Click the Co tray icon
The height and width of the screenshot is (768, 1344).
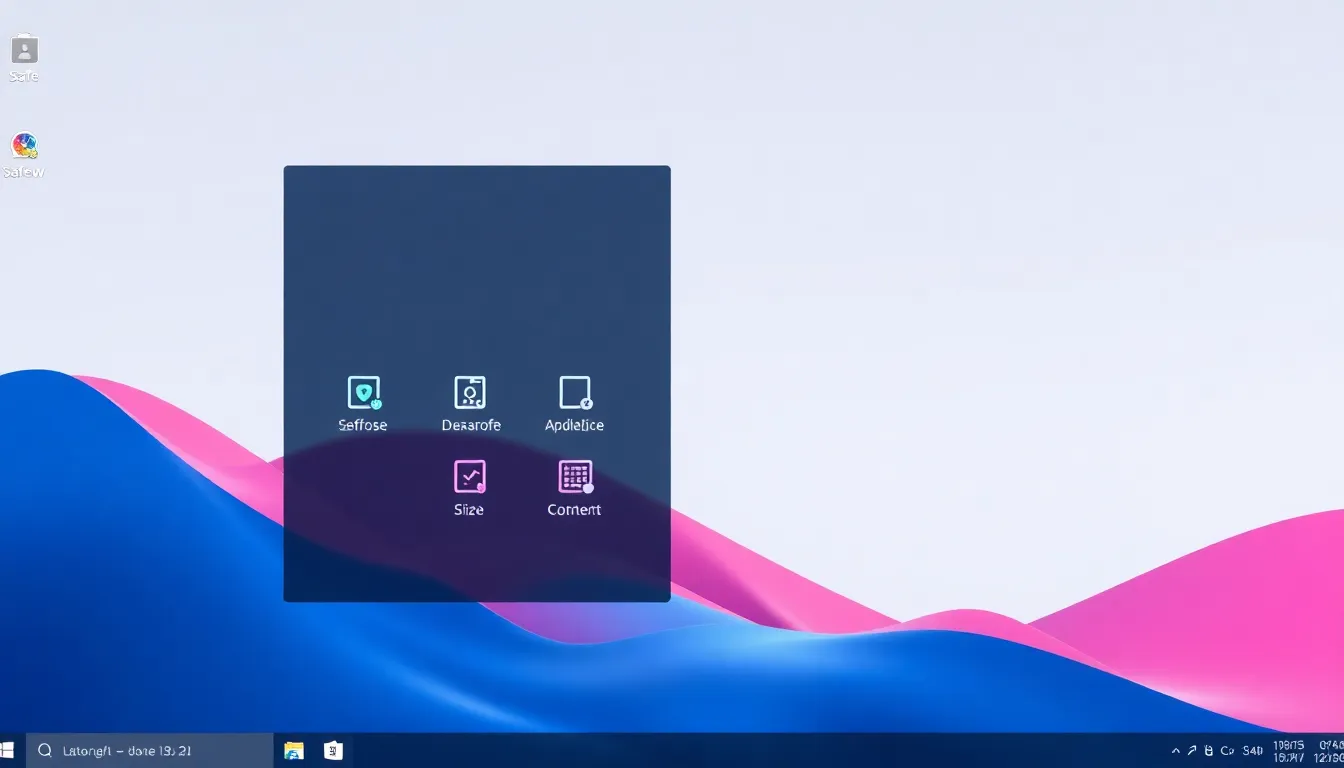[x=1227, y=750]
